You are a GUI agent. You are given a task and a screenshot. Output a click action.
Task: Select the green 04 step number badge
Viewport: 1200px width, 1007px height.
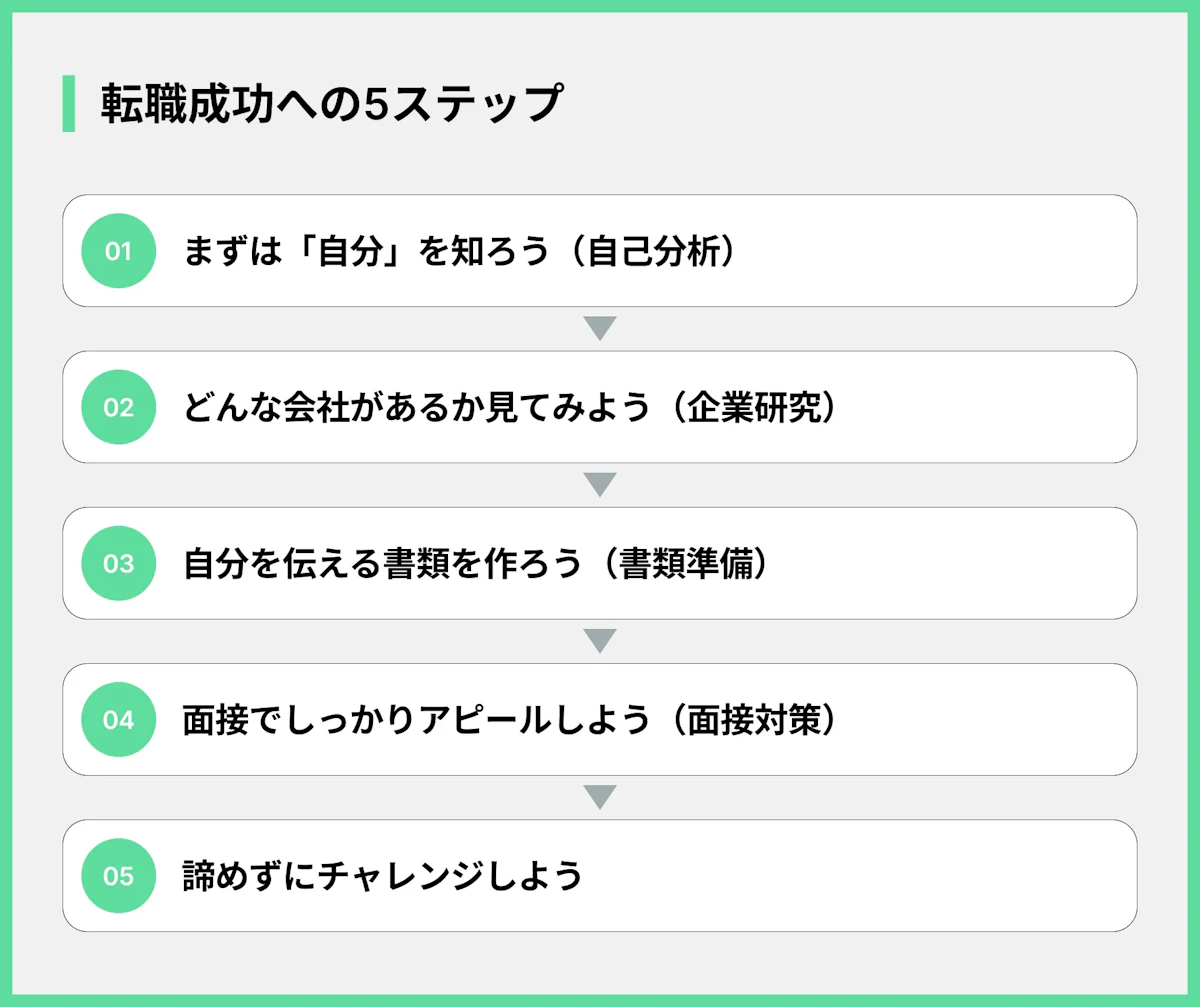click(x=118, y=719)
